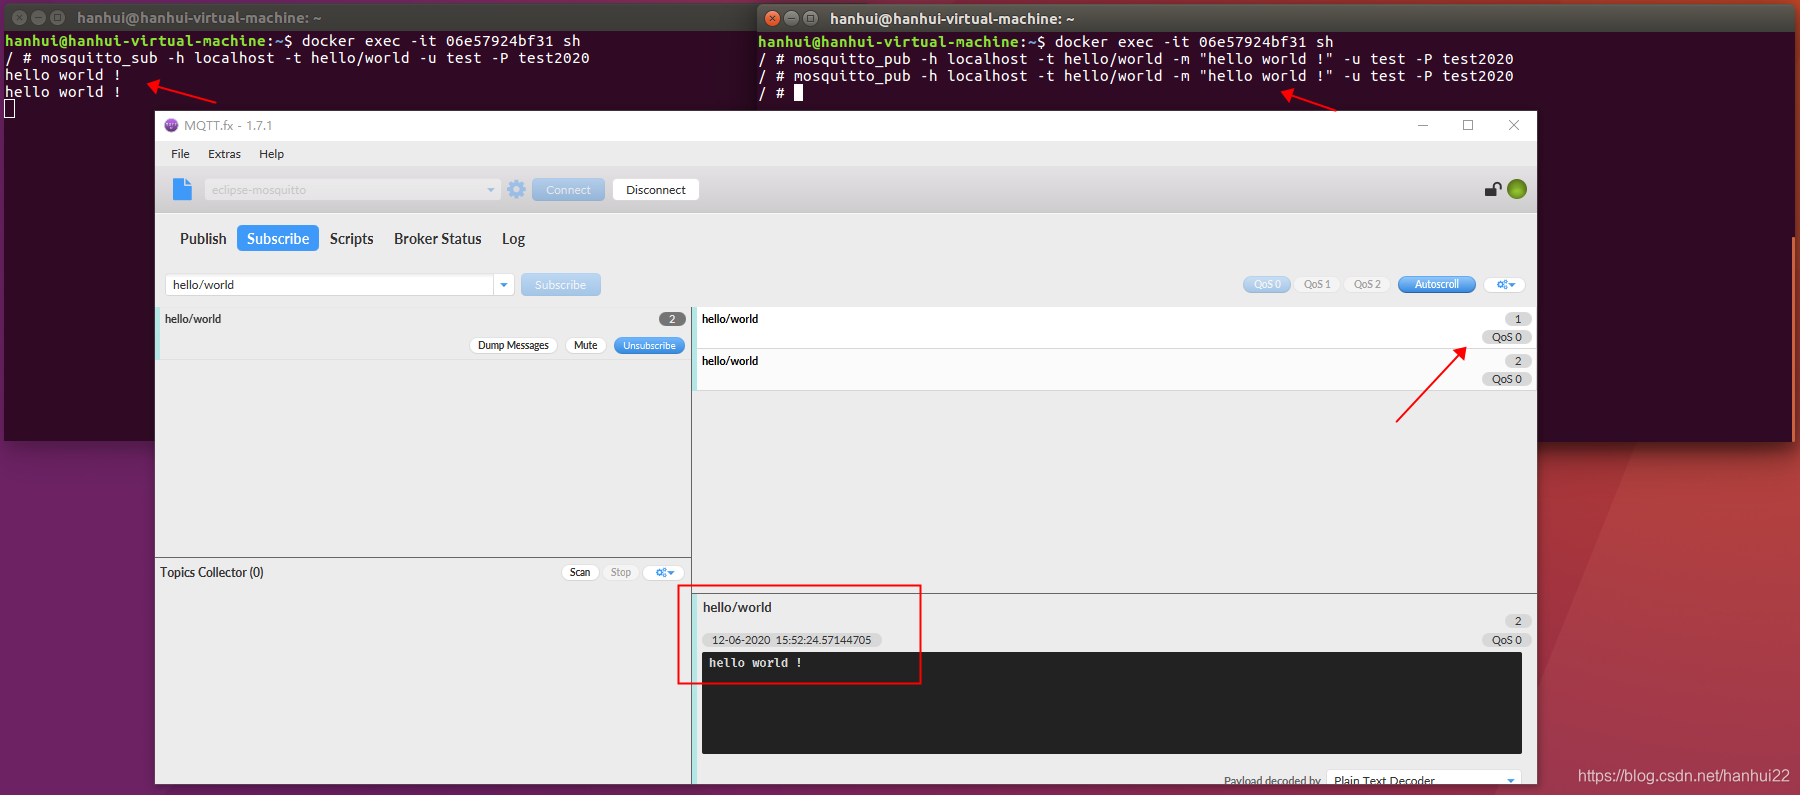Toggle QoS 1 option
Viewport: 1800px width, 795px height.
(x=1317, y=285)
